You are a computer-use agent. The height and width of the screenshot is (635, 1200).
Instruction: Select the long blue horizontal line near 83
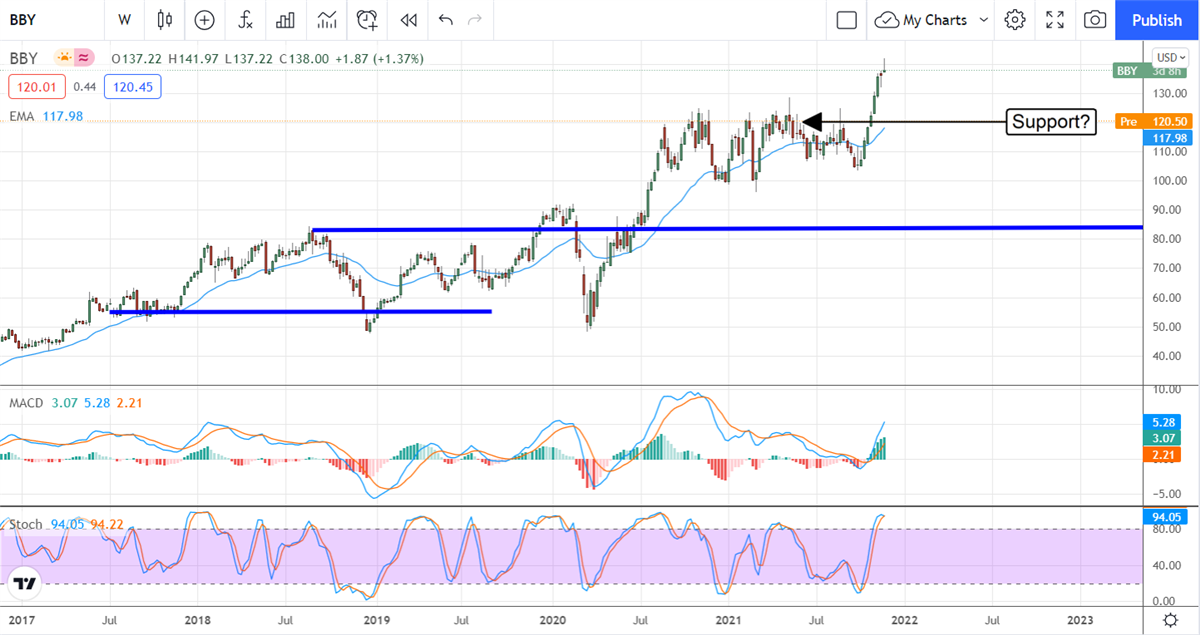(728, 229)
